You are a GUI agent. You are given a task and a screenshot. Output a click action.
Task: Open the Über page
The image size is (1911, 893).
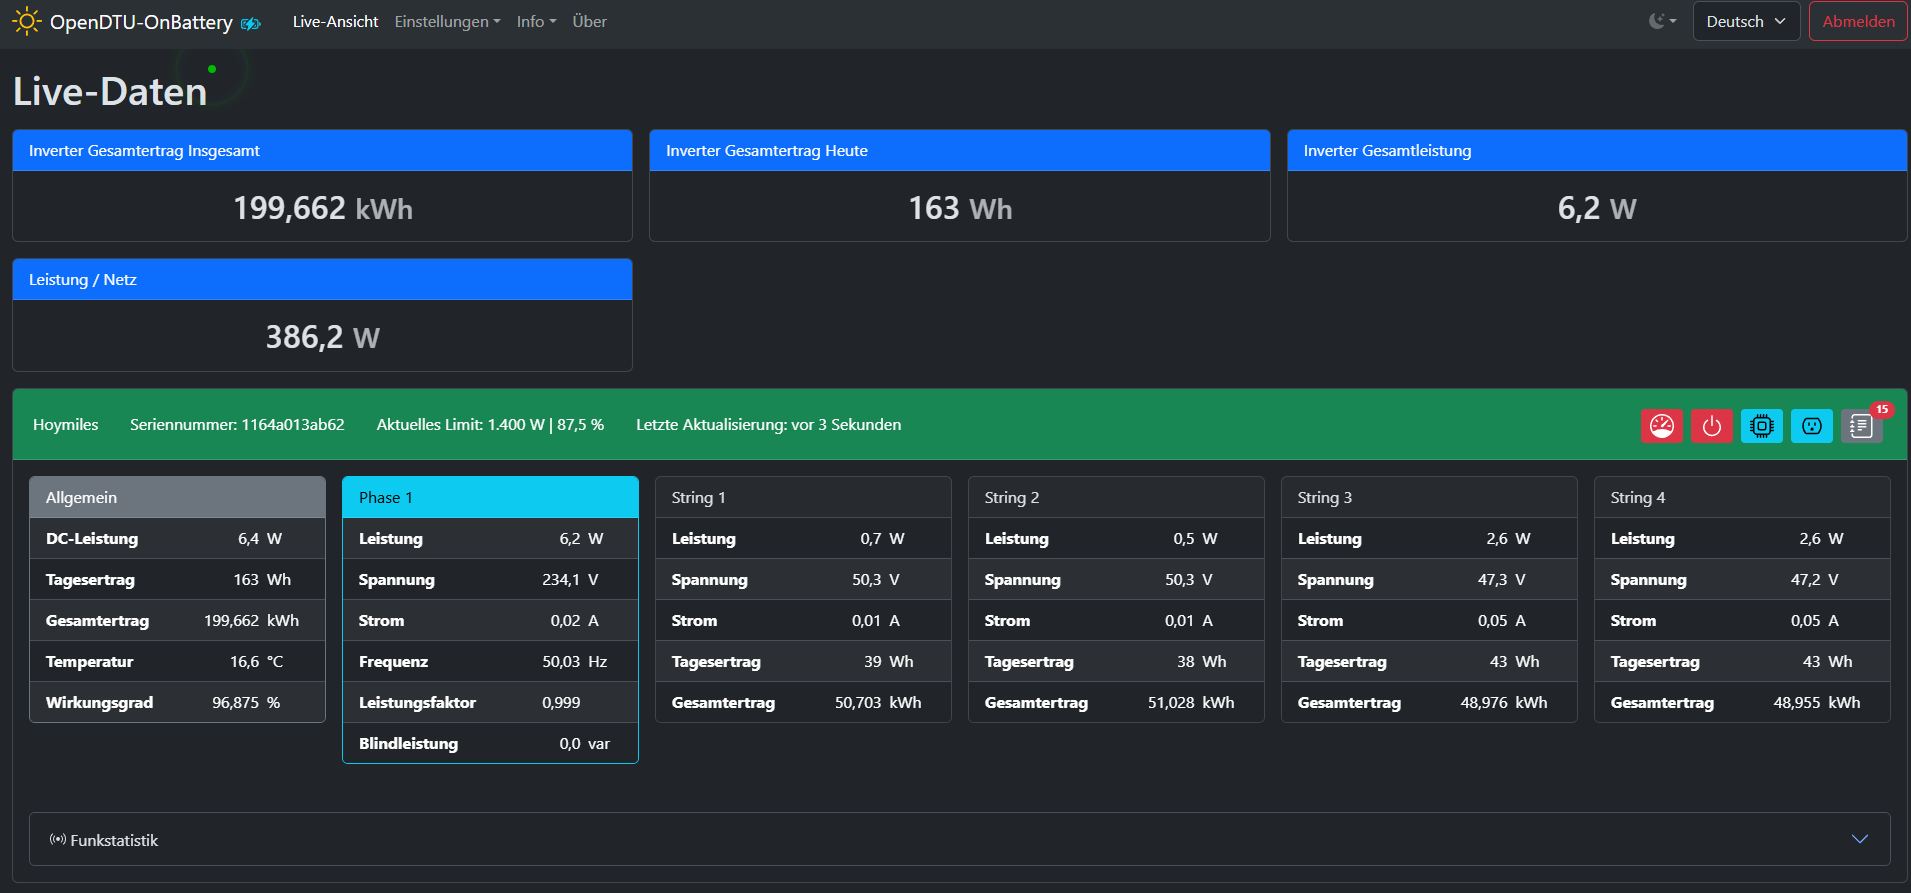[x=589, y=21]
